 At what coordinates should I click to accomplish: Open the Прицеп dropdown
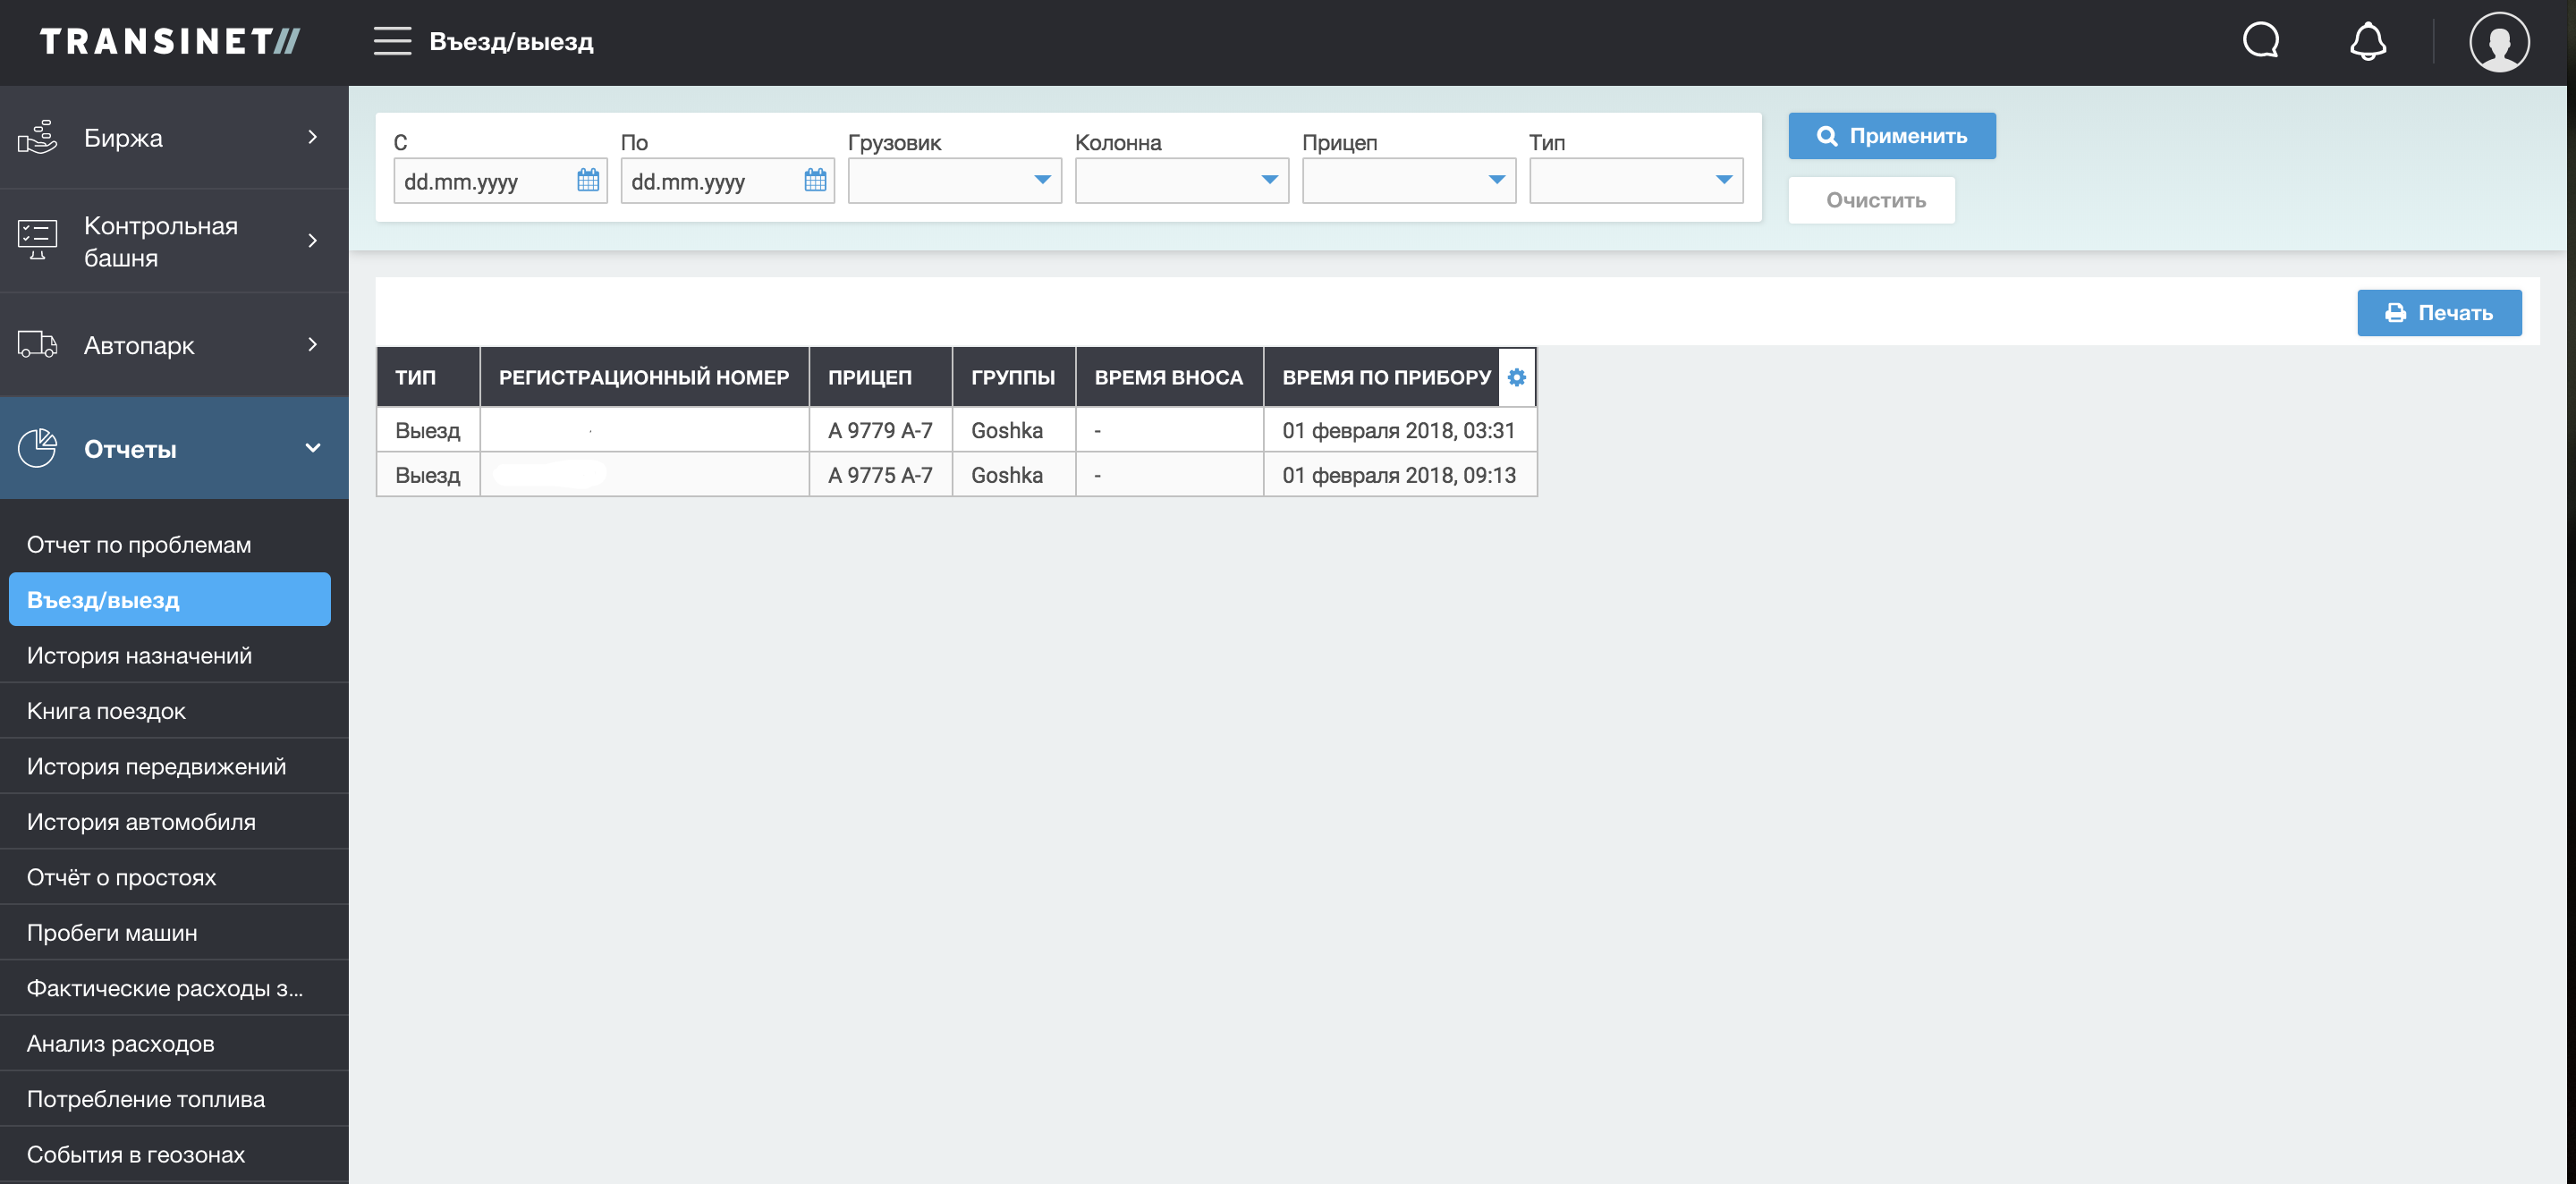pos(1408,180)
